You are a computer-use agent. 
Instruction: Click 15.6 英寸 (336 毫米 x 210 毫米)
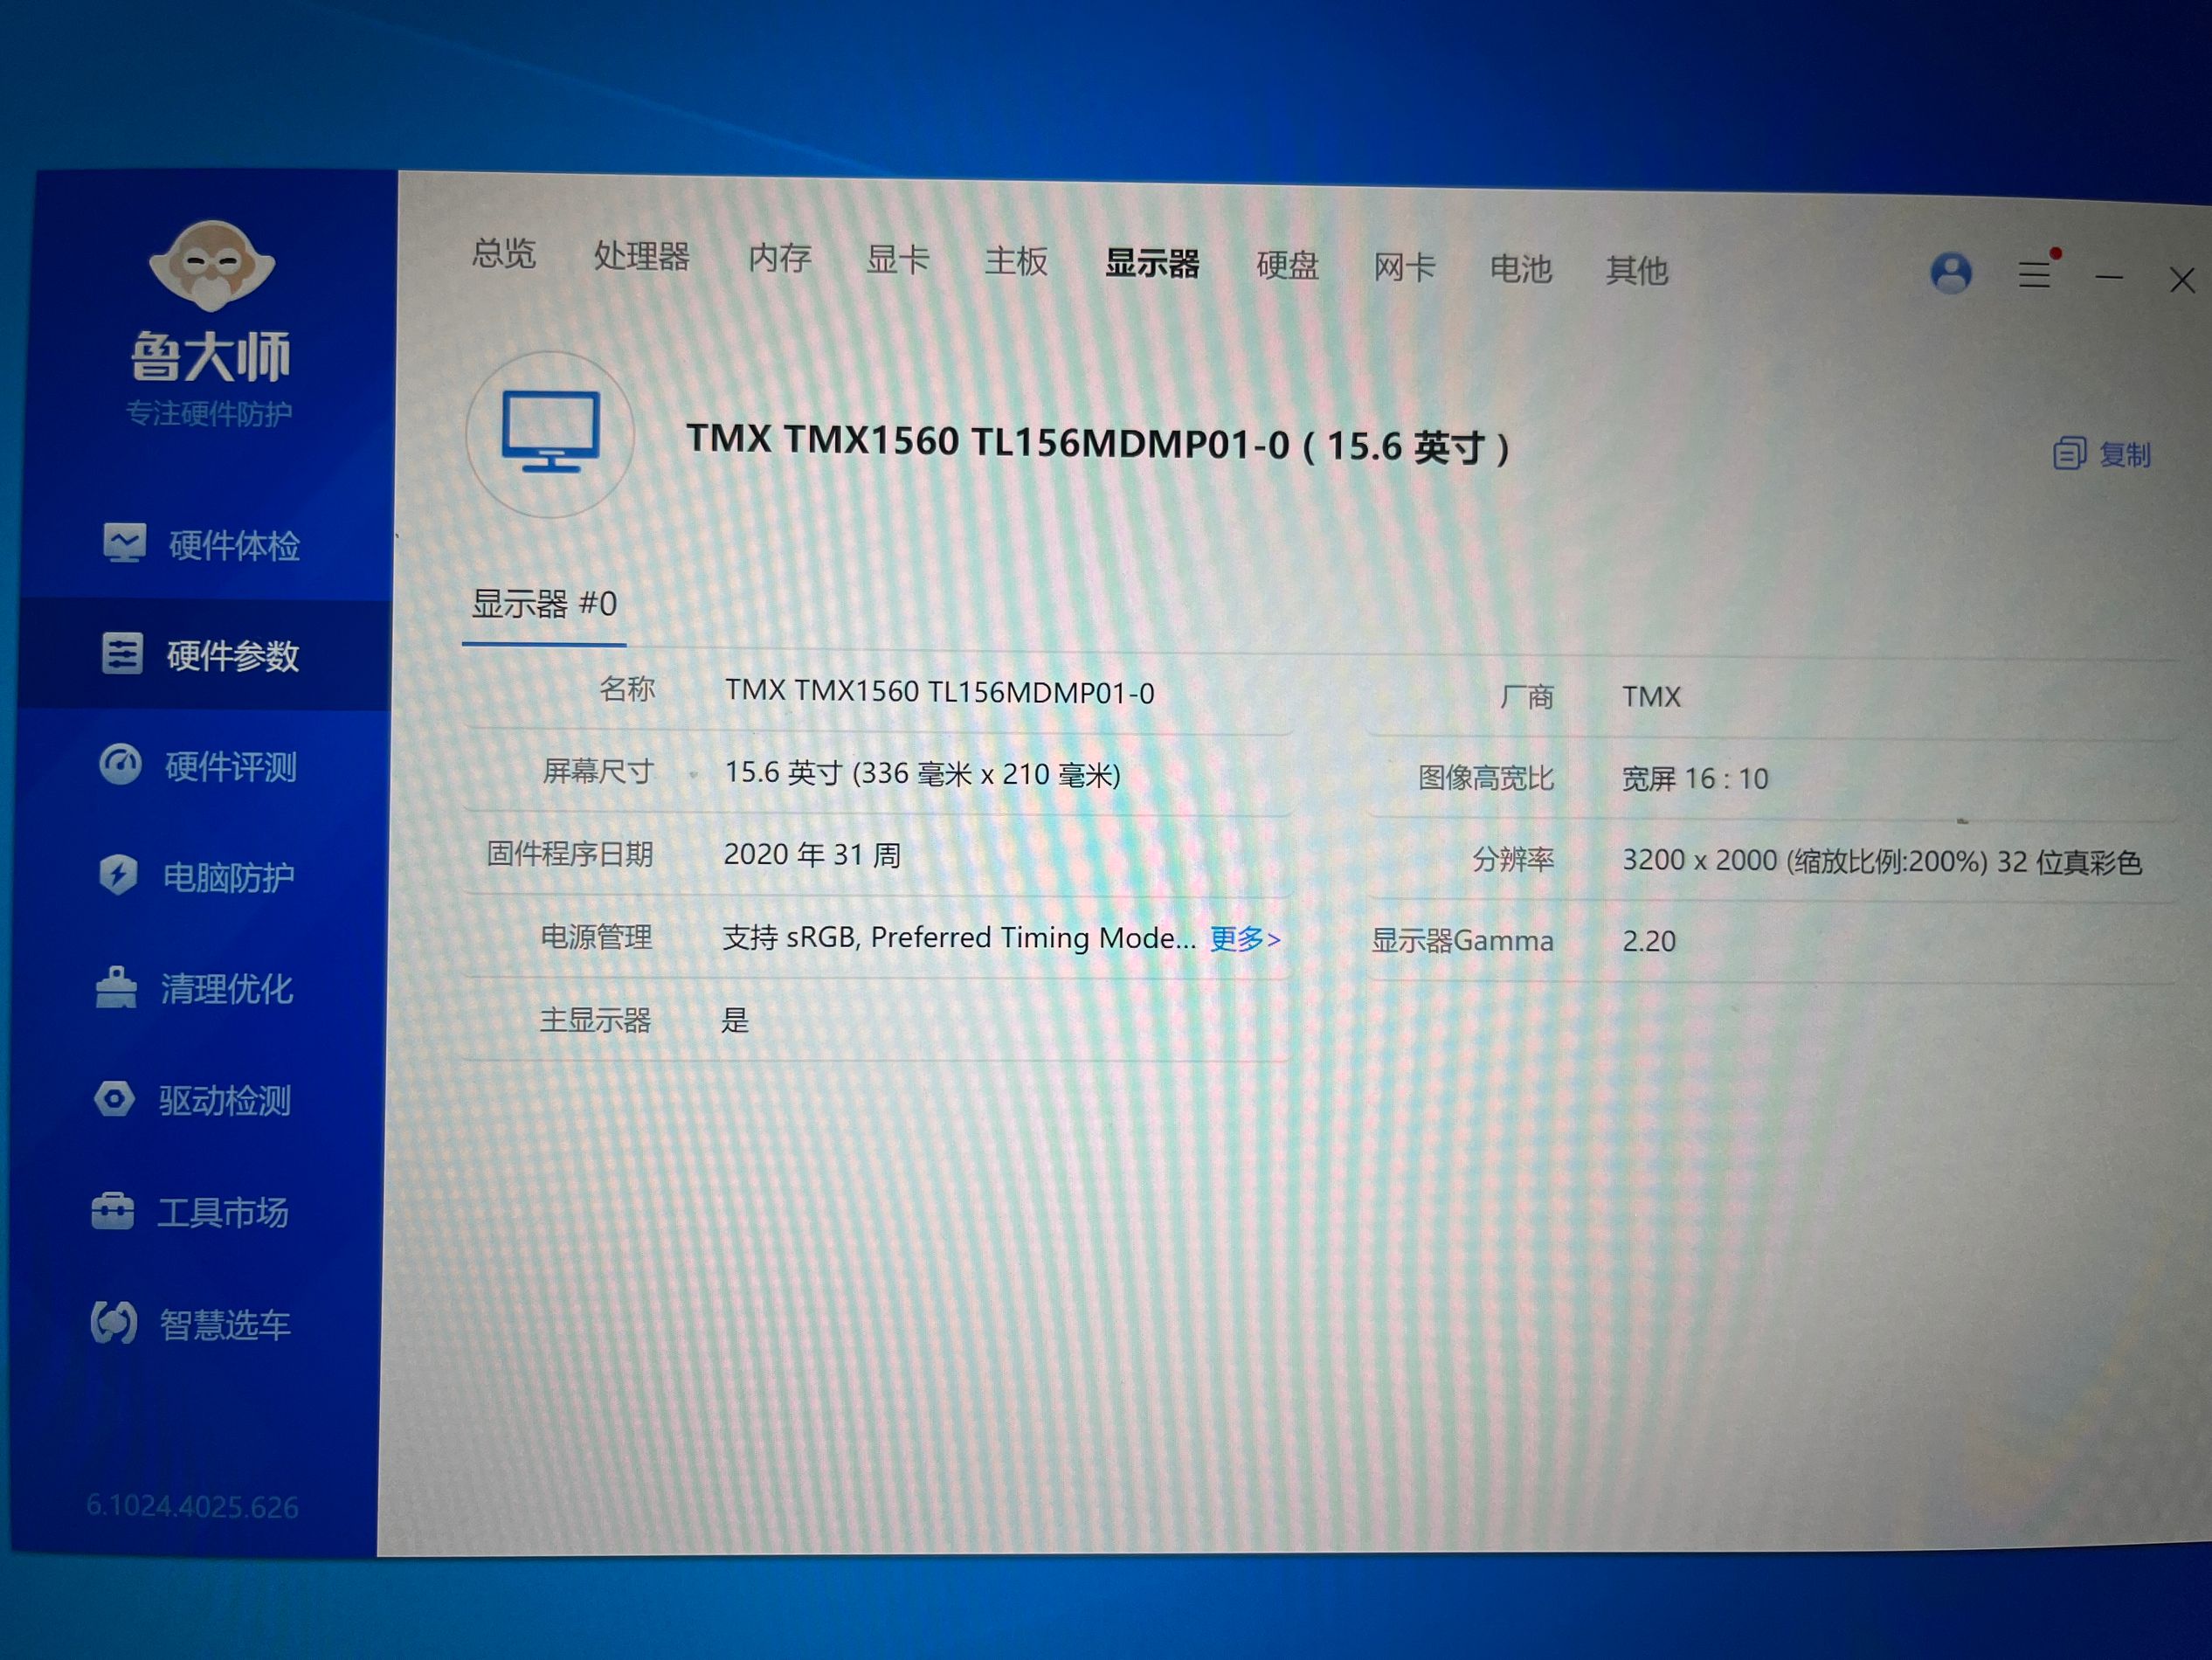click(x=922, y=773)
